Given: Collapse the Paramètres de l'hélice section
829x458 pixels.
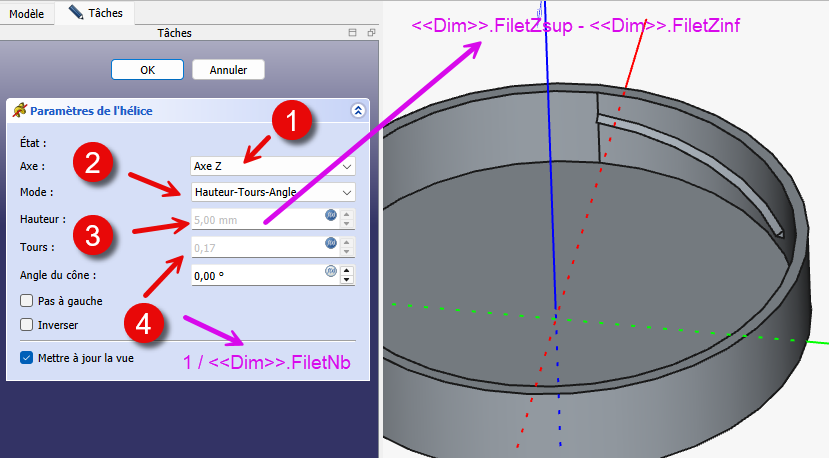Looking at the screenshot, I should (357, 111).
